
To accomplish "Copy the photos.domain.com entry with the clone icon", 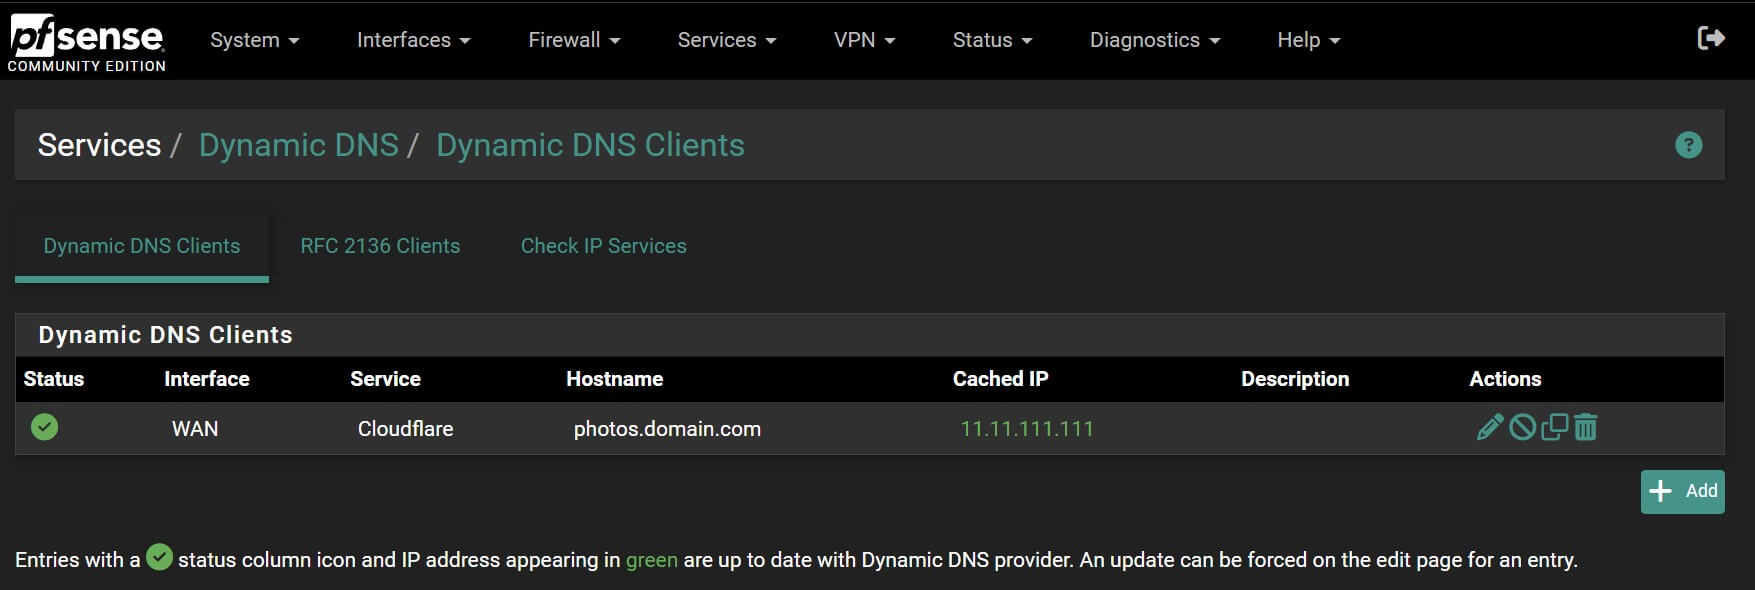I will pyautogui.click(x=1554, y=427).
